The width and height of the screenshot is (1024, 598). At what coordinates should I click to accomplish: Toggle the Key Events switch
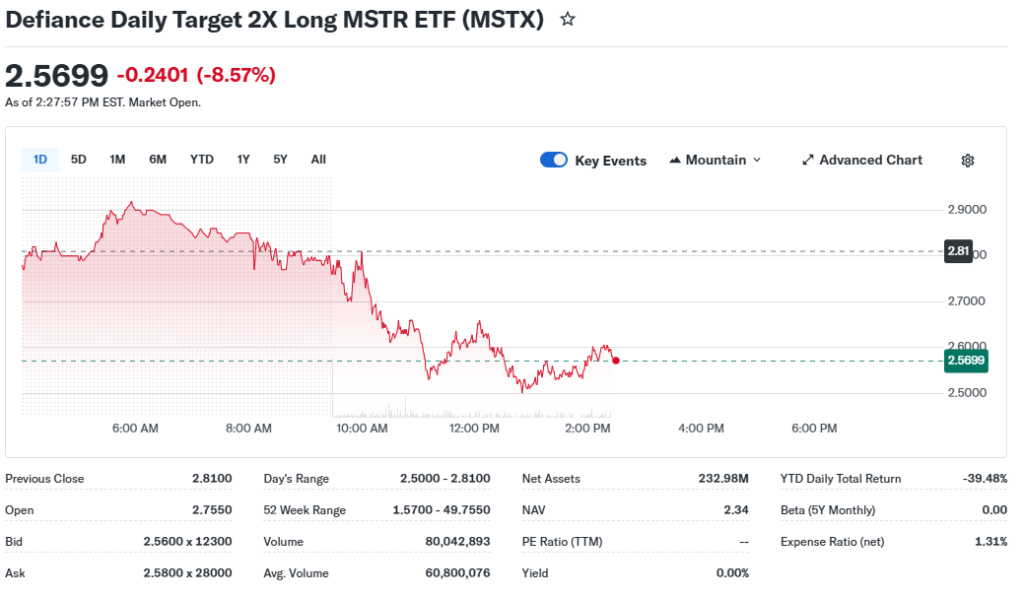point(554,160)
